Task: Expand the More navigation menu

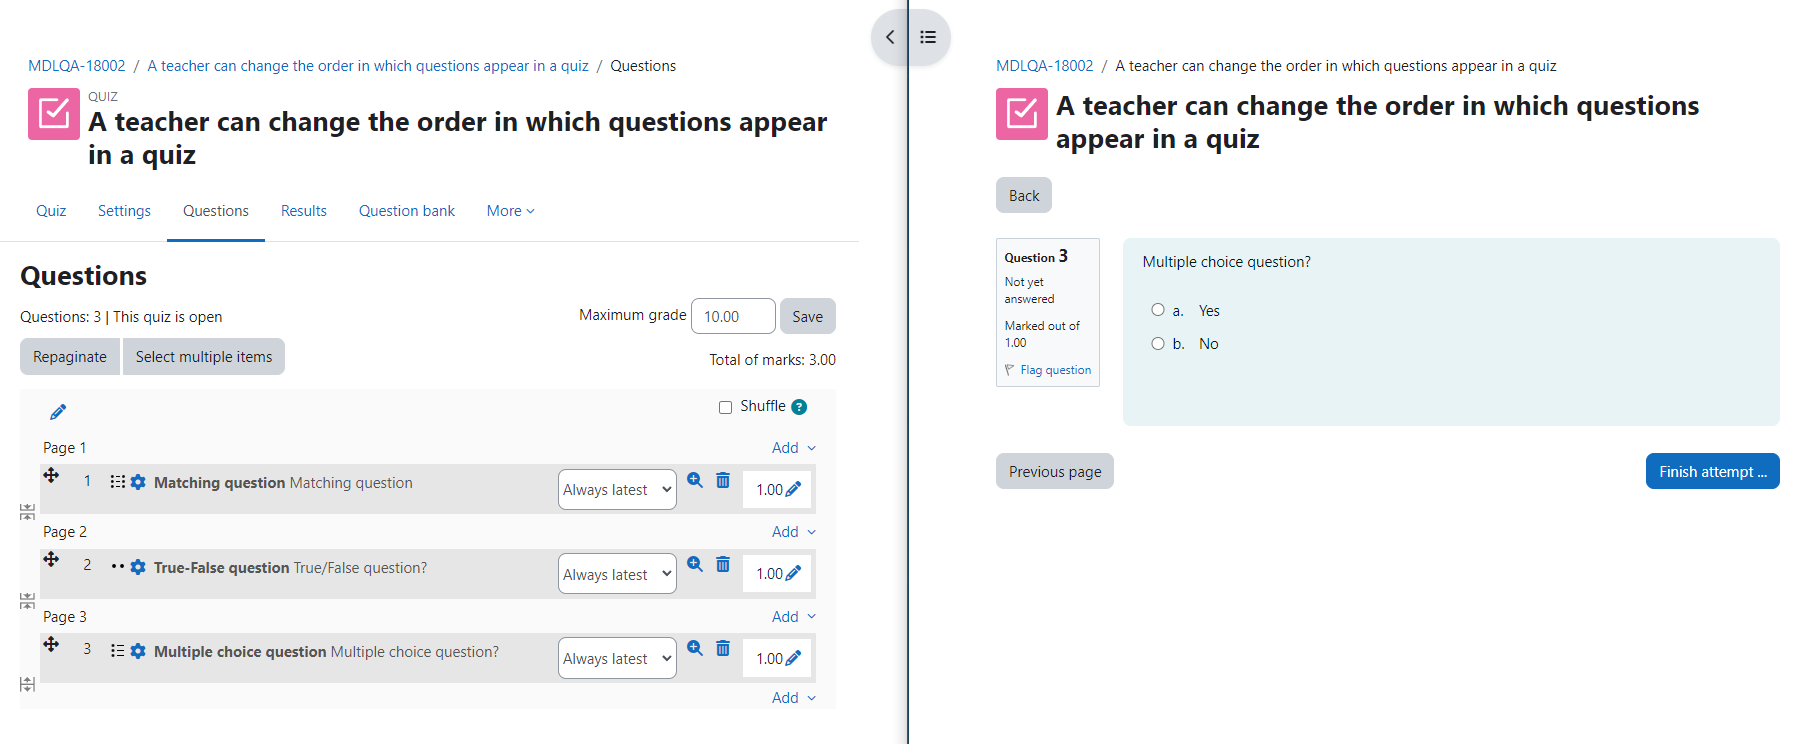Action: [511, 211]
